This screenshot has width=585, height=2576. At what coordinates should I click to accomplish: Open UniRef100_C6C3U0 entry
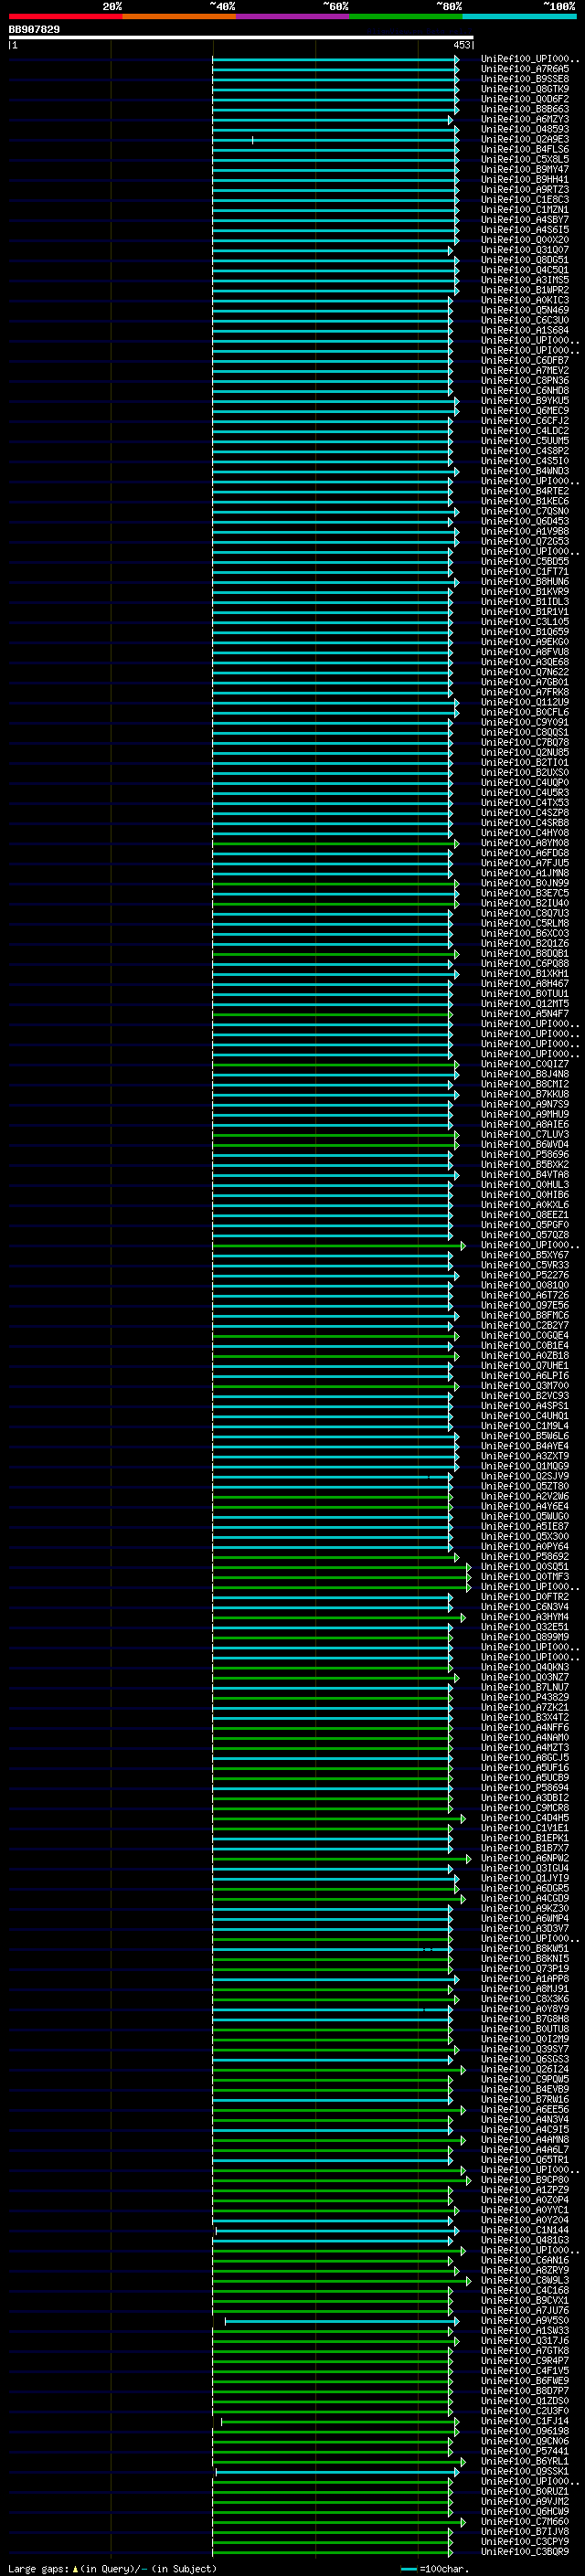[x=525, y=321]
